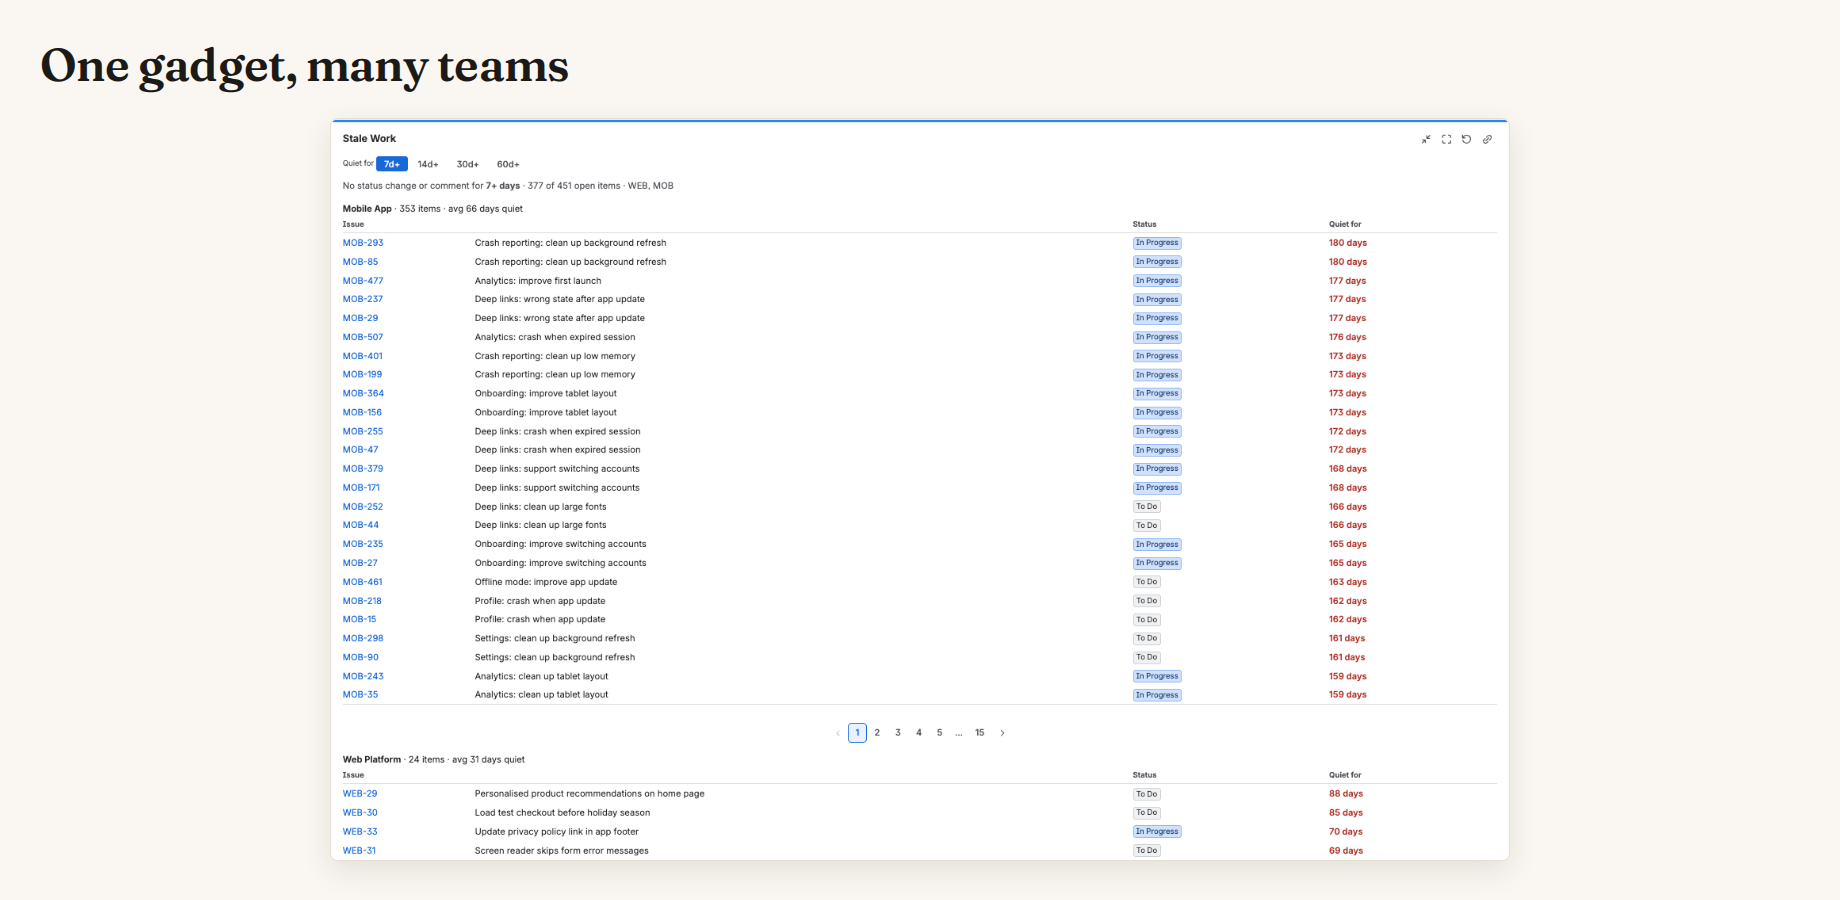Image resolution: width=1840 pixels, height=900 pixels.
Task: Select the 14d+ quiet filter
Action: 428,164
